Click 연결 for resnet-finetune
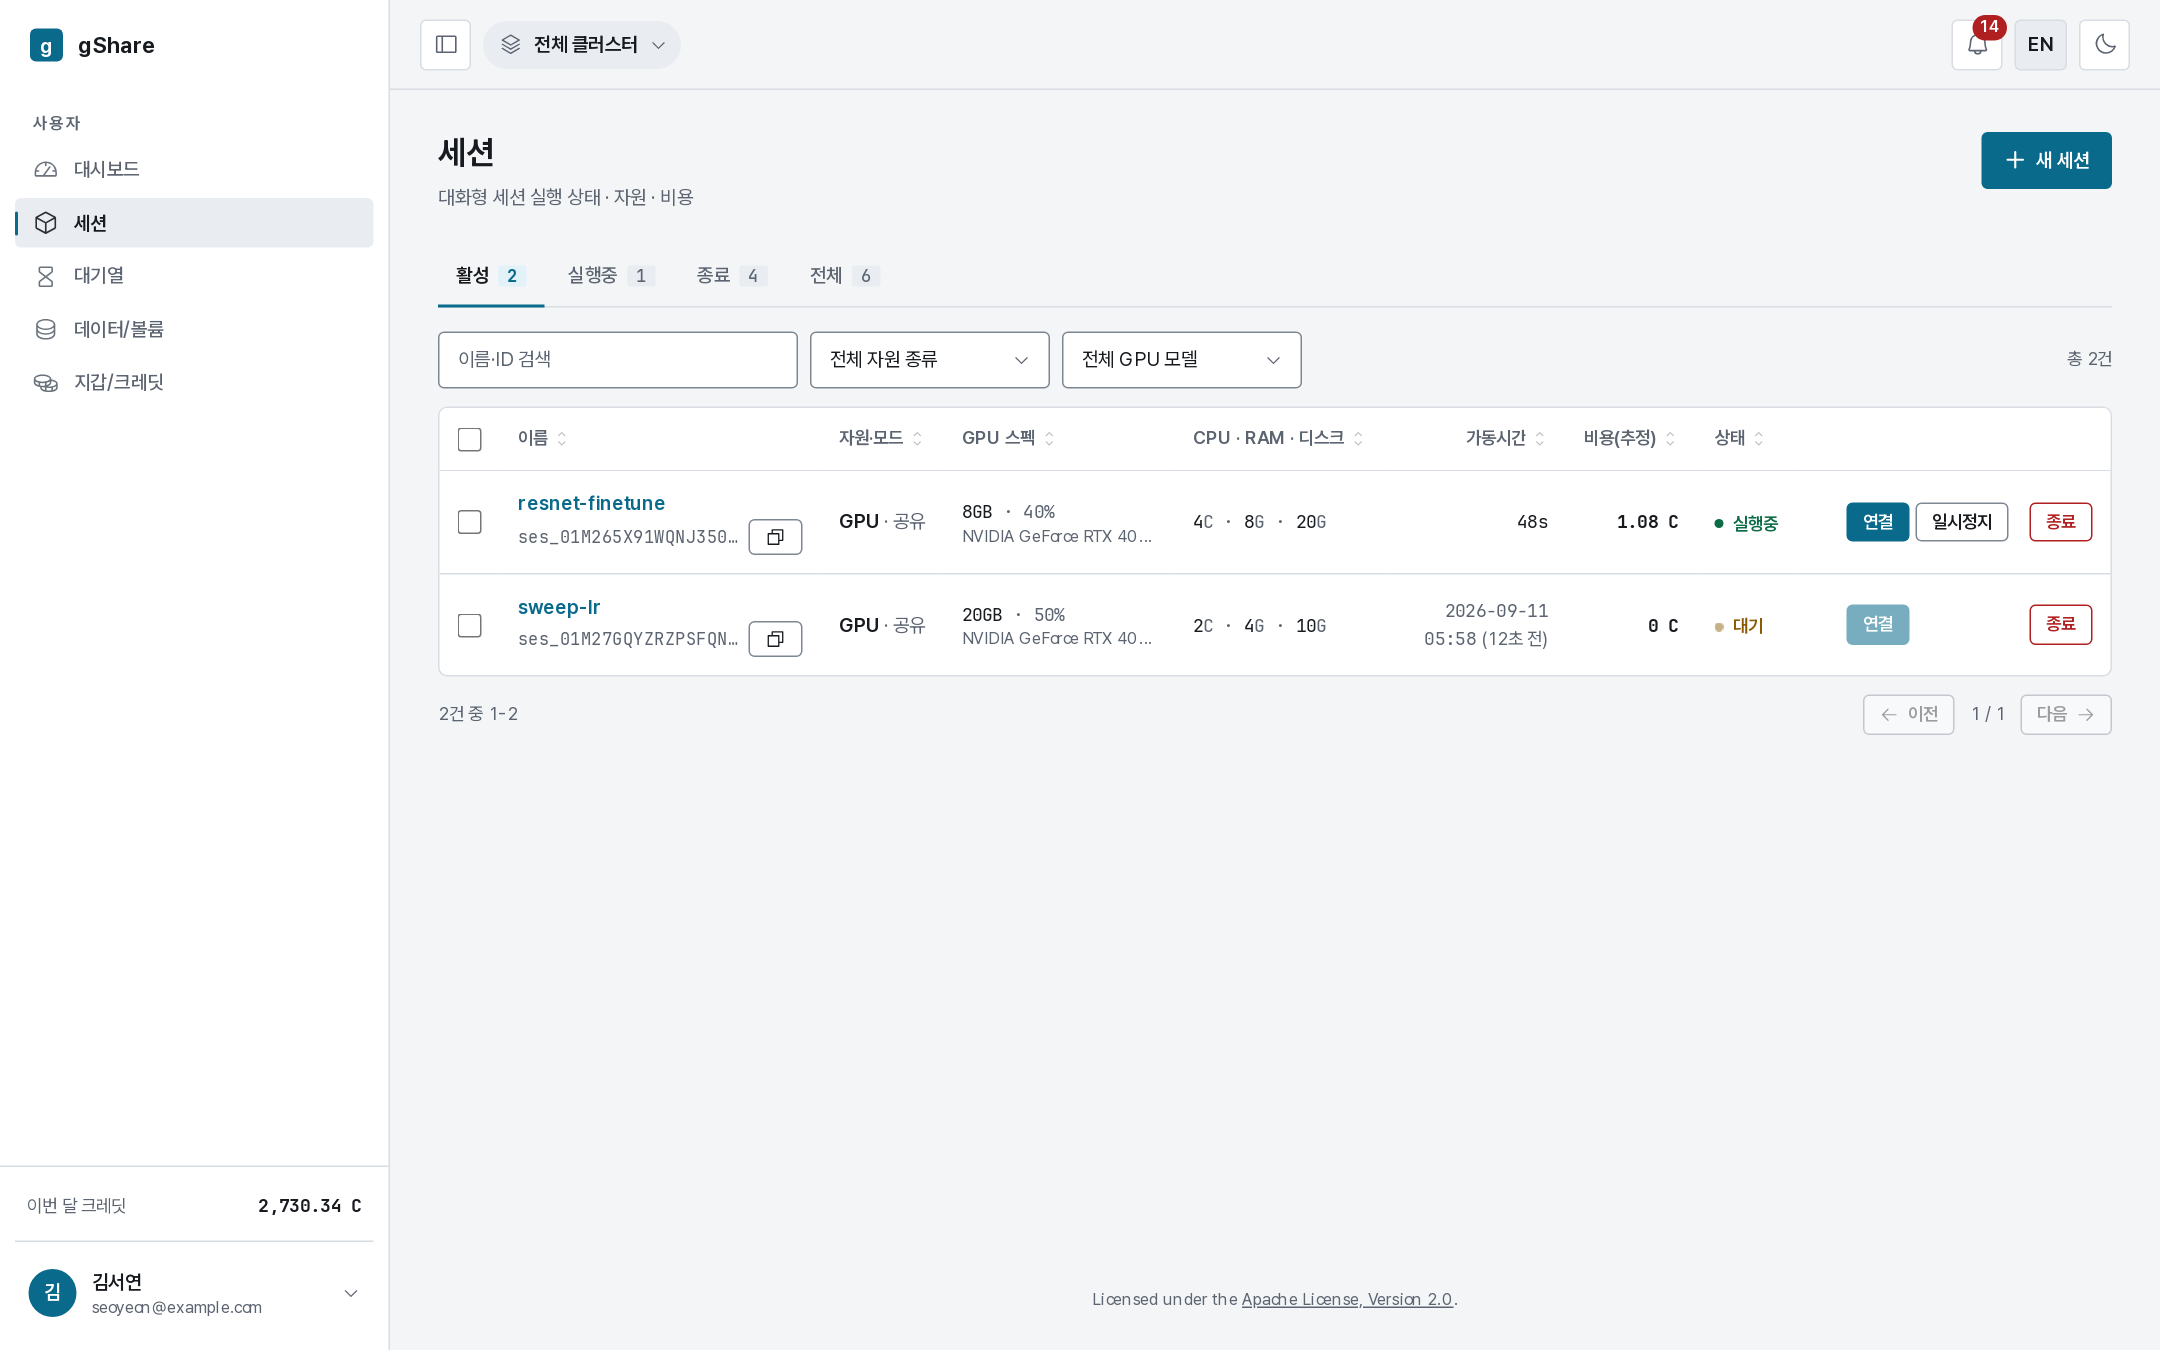The width and height of the screenshot is (2160, 1350). click(x=1877, y=522)
